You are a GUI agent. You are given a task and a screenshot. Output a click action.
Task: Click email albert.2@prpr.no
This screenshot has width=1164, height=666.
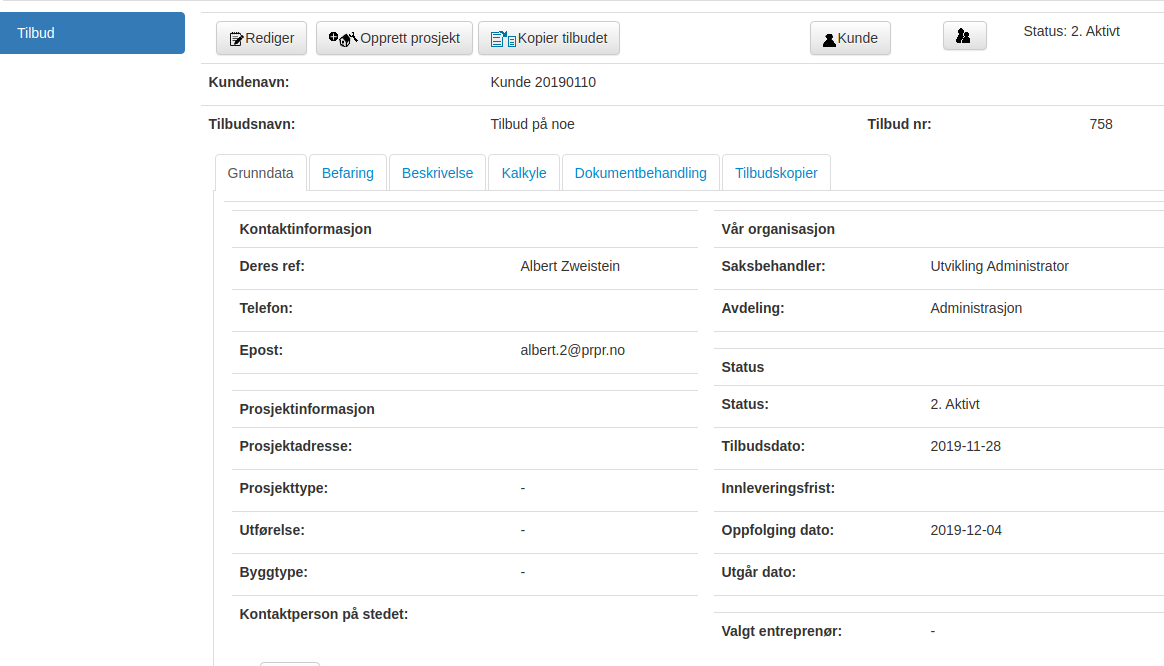(572, 350)
